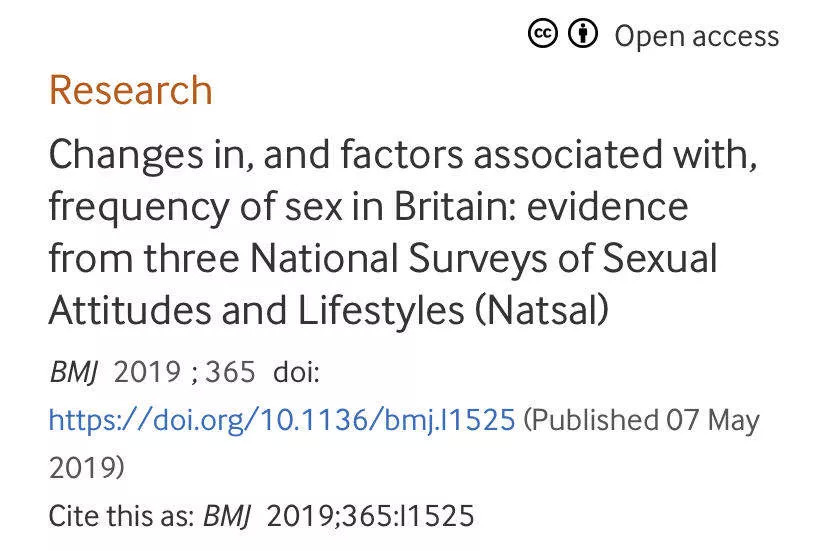The image size is (828, 551).
Task: Click the Creative Commons CC icon
Action: (x=542, y=34)
